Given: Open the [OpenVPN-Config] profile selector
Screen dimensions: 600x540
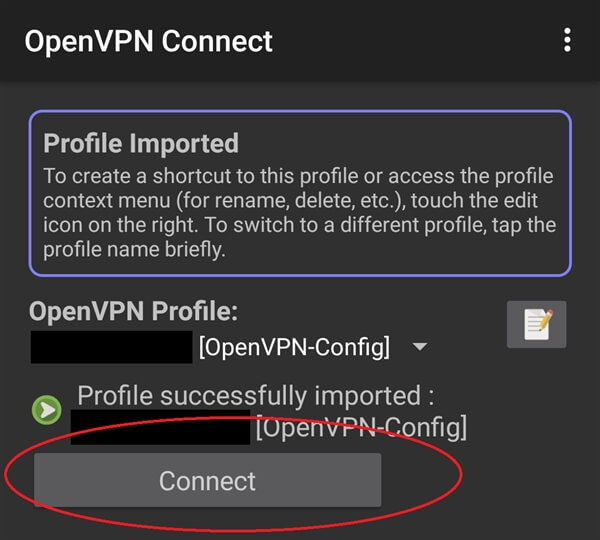Looking at the screenshot, I should pyautogui.click(x=294, y=347).
